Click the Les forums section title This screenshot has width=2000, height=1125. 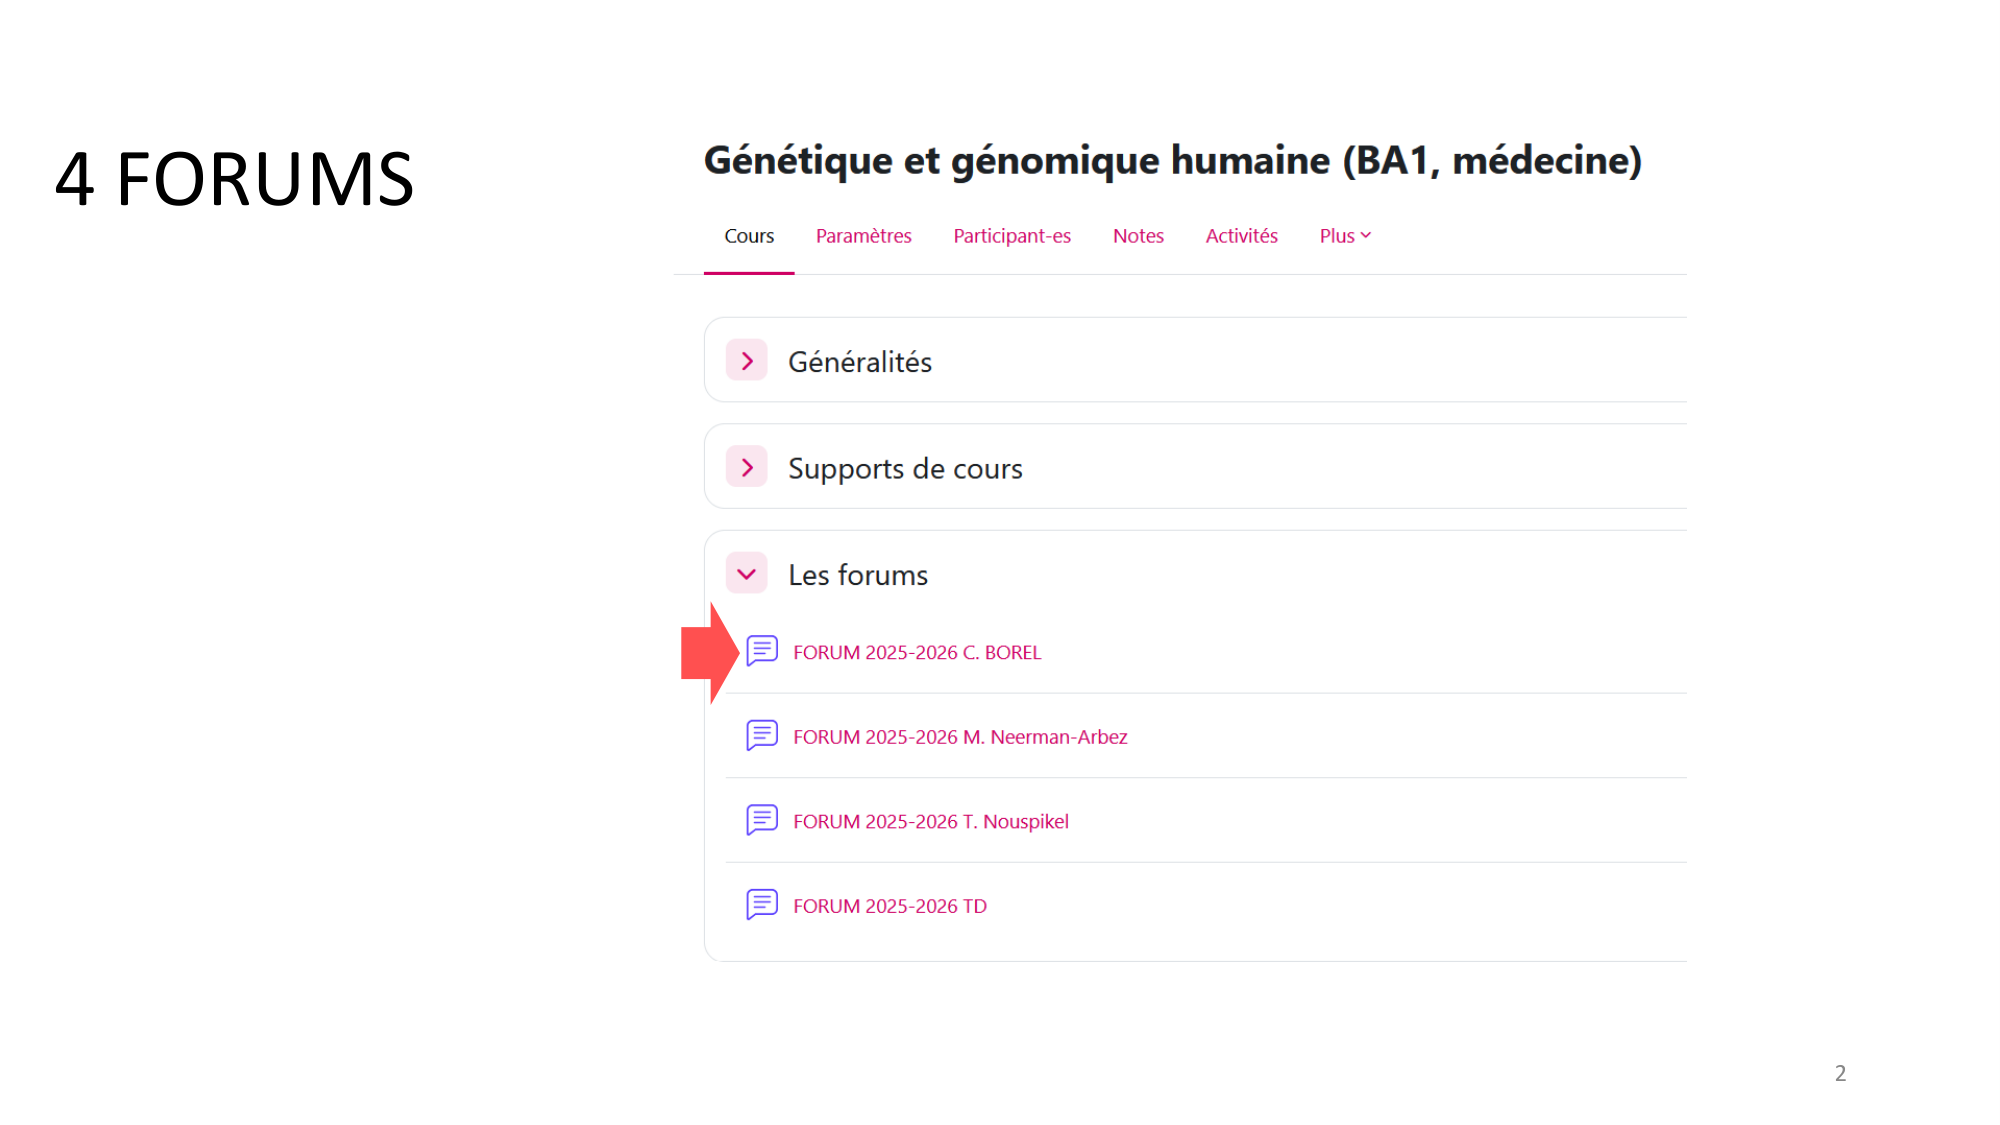click(x=858, y=575)
